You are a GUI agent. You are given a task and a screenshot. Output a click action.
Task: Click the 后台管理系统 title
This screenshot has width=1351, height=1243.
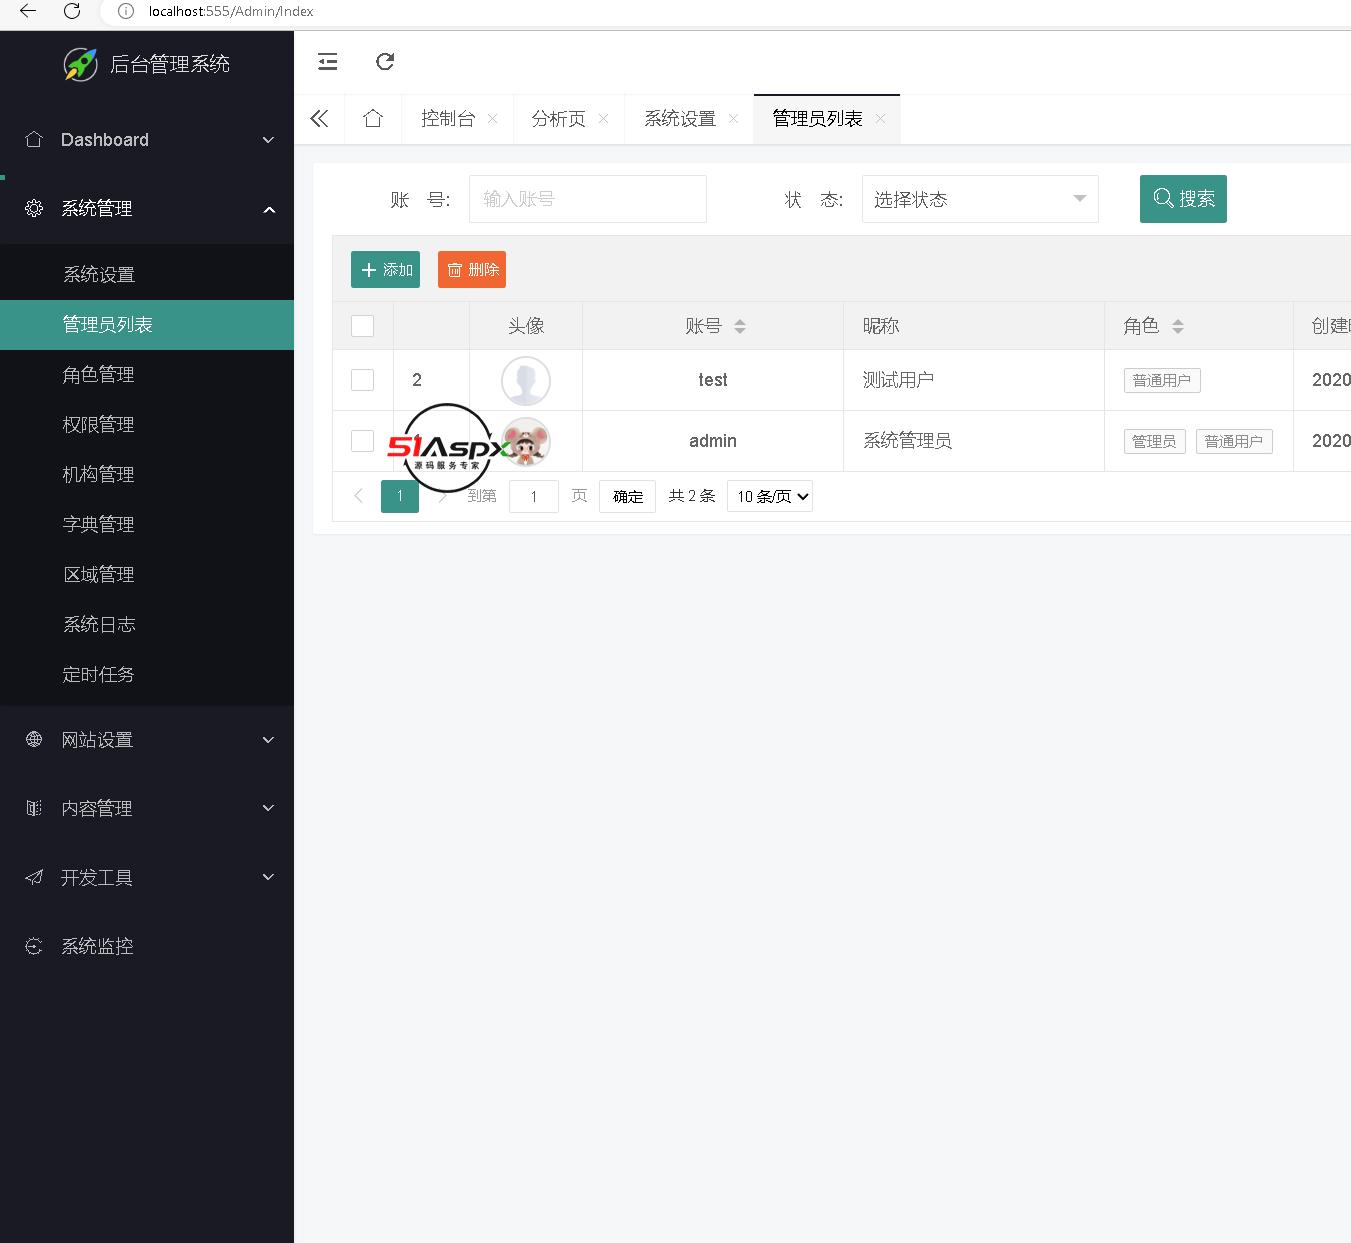point(170,64)
